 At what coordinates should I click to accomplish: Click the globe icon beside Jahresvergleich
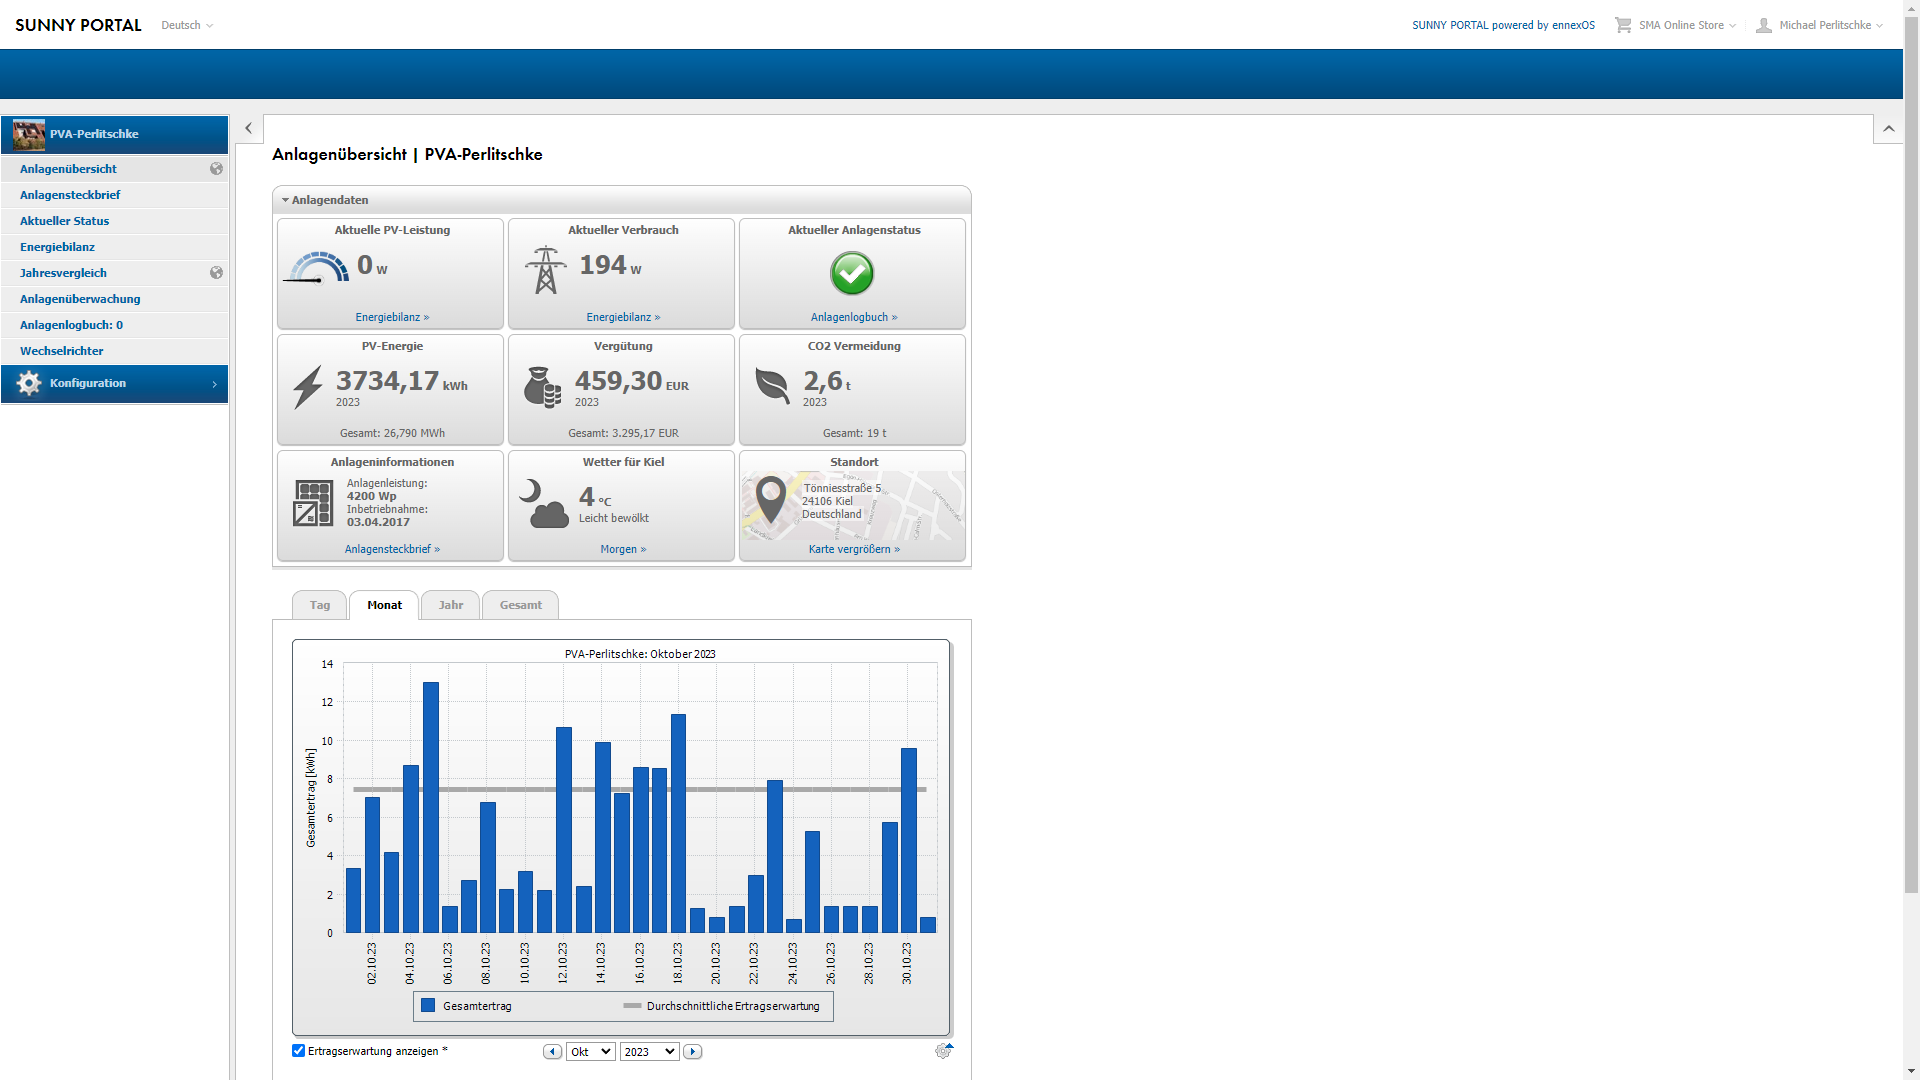216,273
